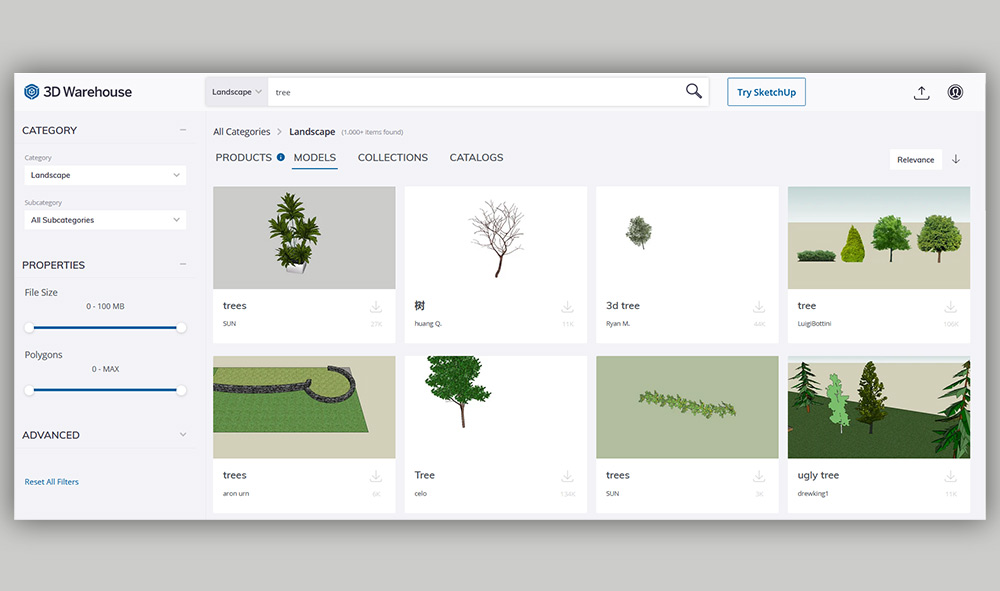This screenshot has height=591, width=1000.
Task: Click author name 'Ryan M.'
Action: [x=618, y=324]
